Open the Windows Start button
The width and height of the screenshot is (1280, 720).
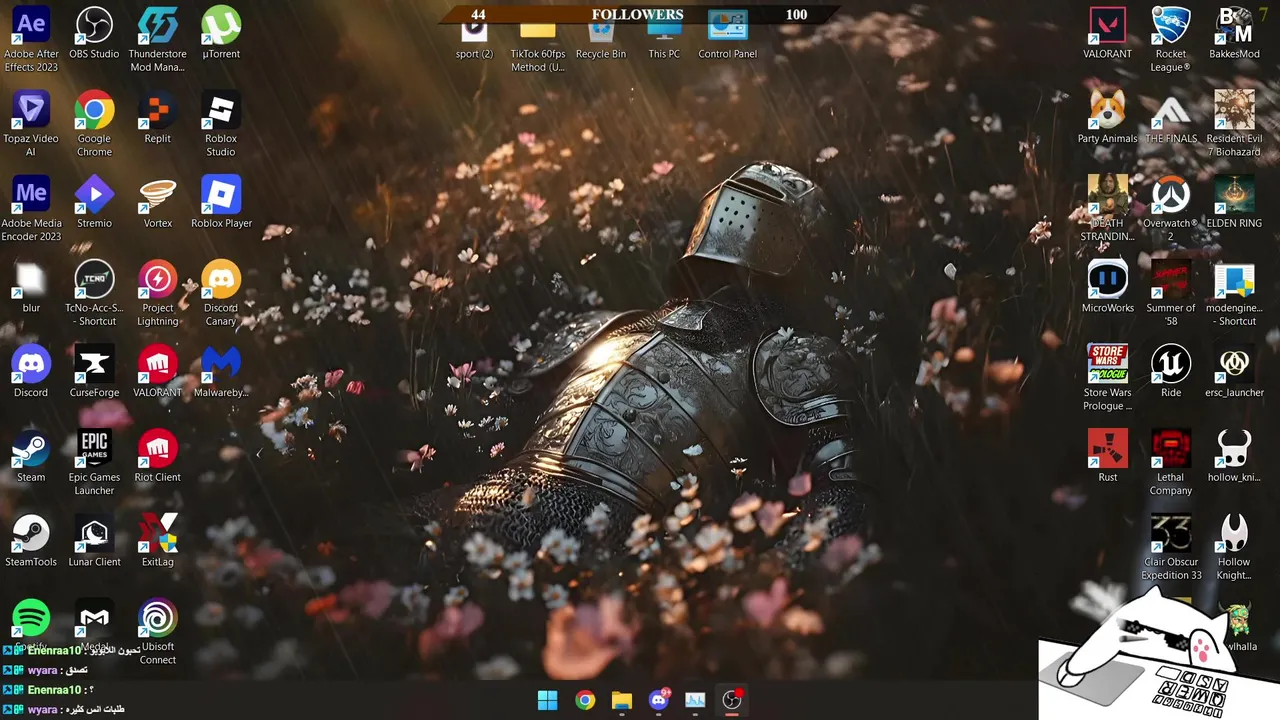548,700
